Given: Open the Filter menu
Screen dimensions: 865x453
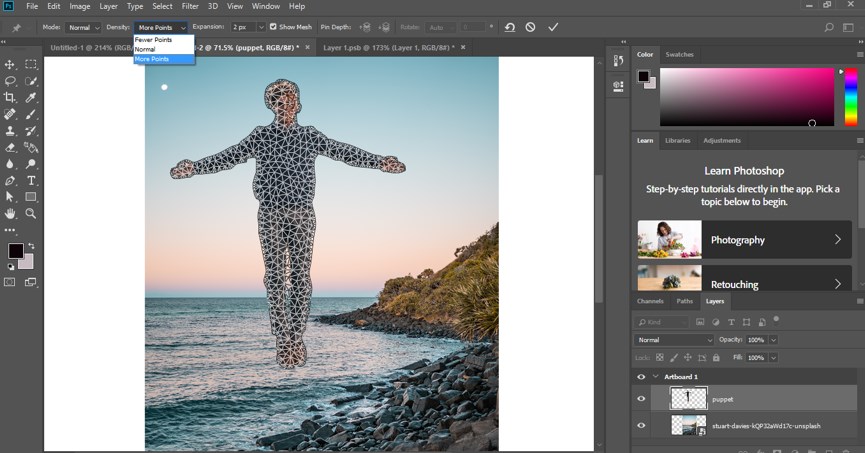Looking at the screenshot, I should 189,6.
